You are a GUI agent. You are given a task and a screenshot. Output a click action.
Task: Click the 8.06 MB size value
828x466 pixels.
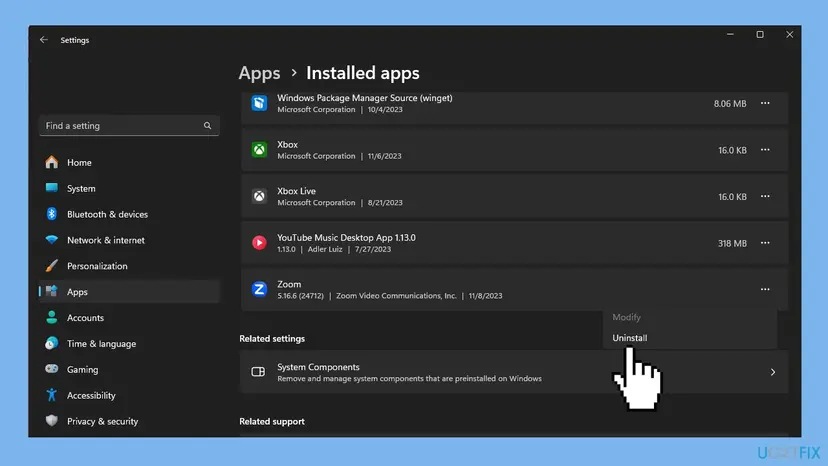tap(730, 104)
